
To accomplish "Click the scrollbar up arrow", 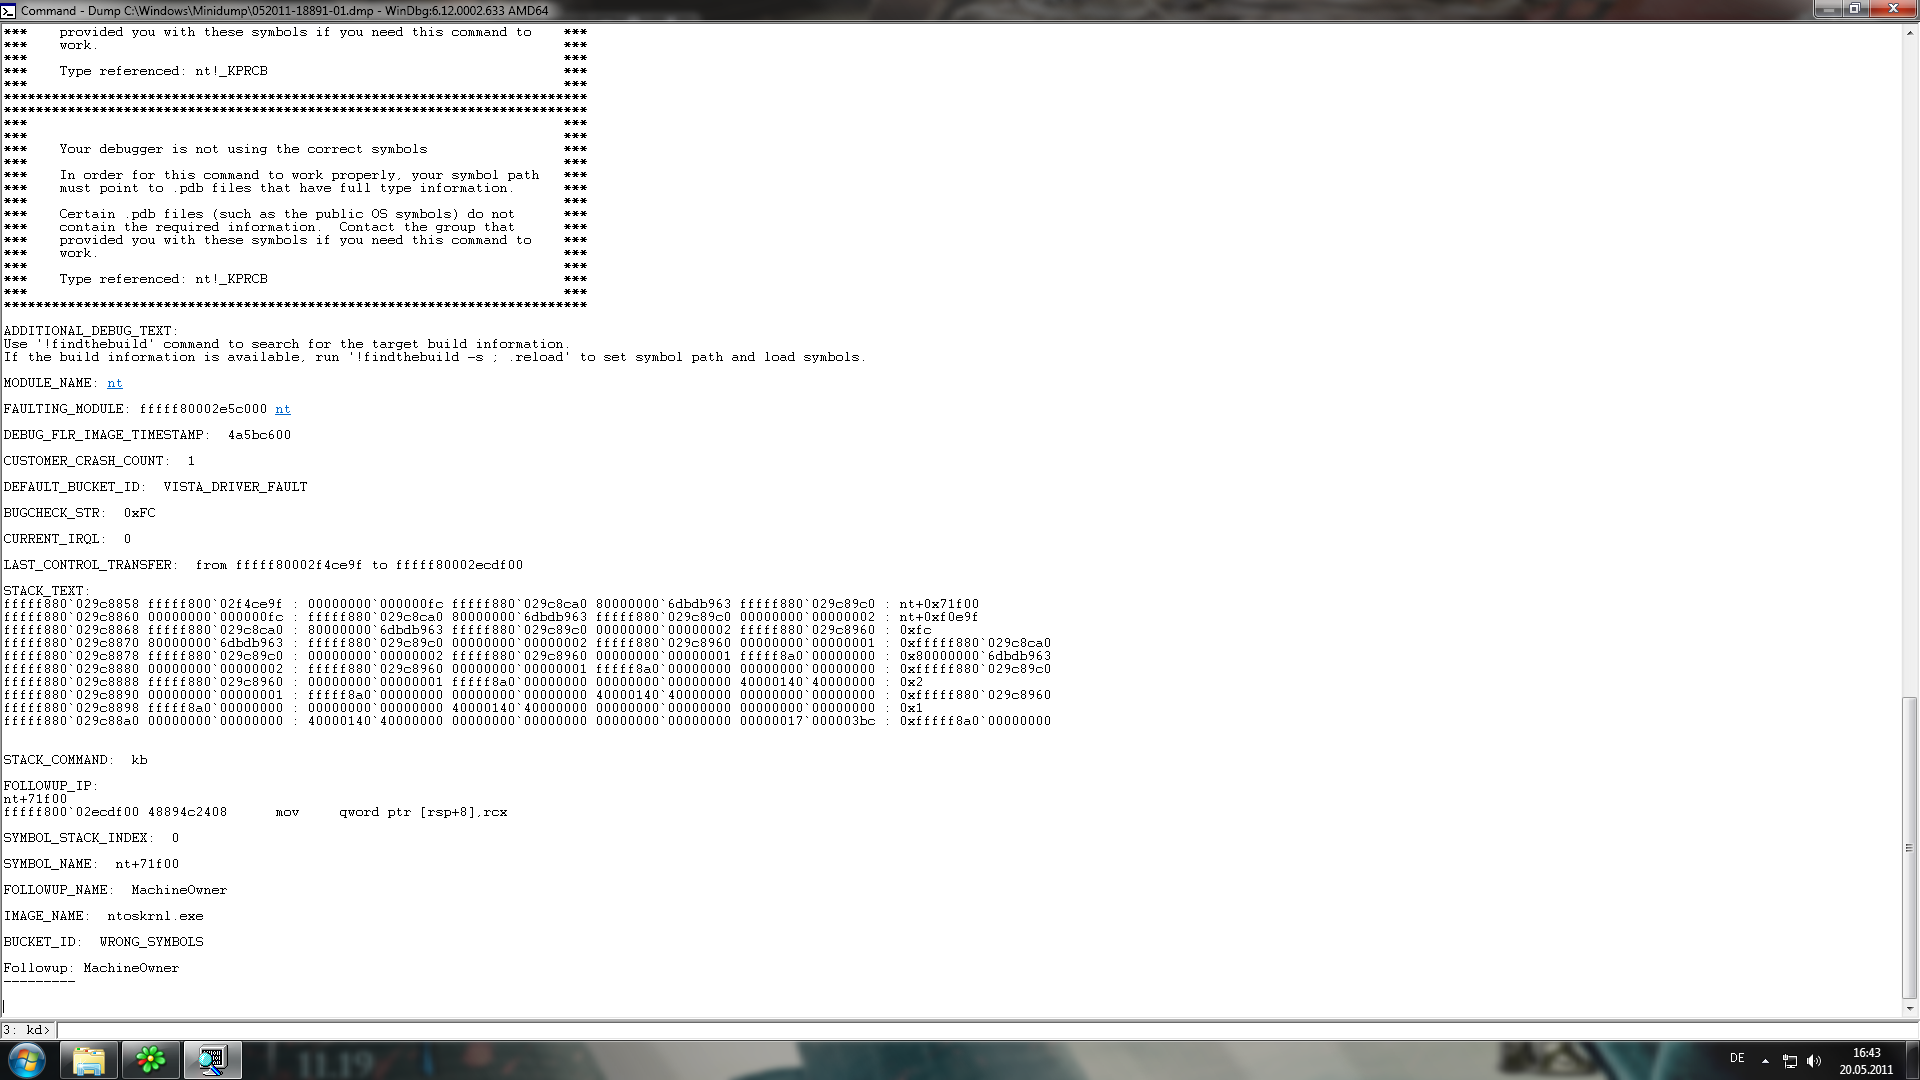I will click(x=1910, y=33).
